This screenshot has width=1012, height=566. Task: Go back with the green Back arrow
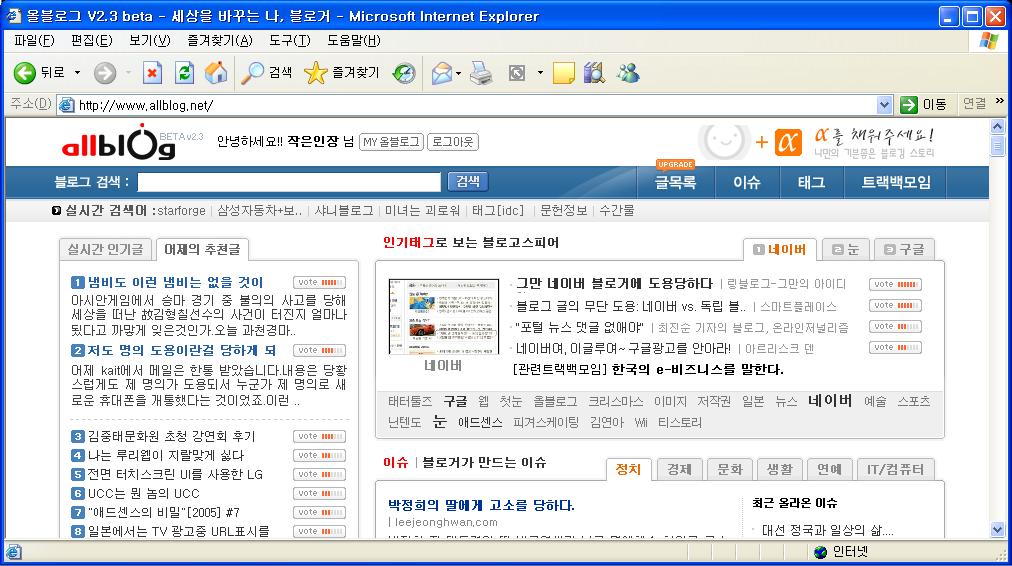(25, 73)
